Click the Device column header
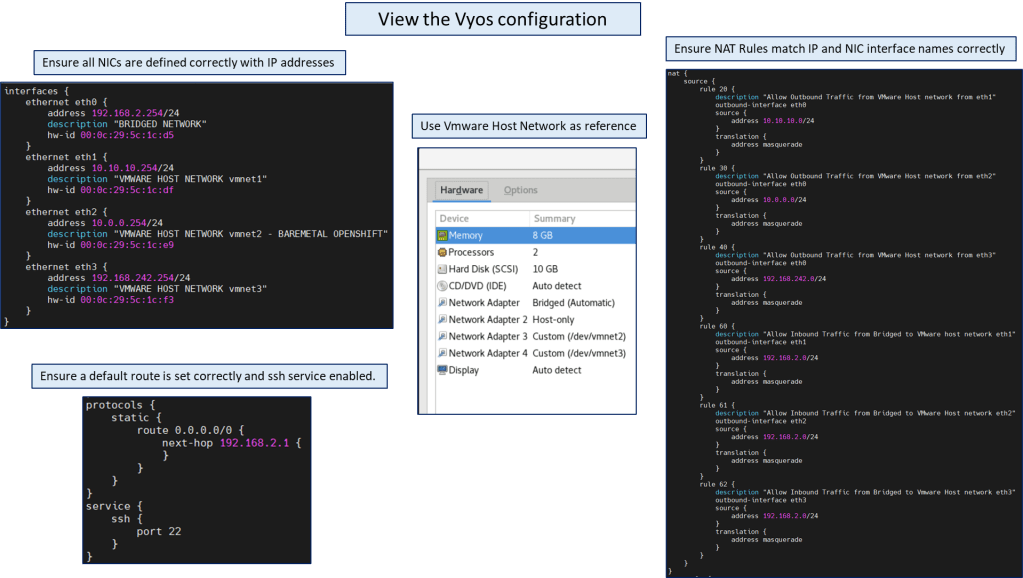Viewport: 1023px width, 578px height. tap(454, 218)
